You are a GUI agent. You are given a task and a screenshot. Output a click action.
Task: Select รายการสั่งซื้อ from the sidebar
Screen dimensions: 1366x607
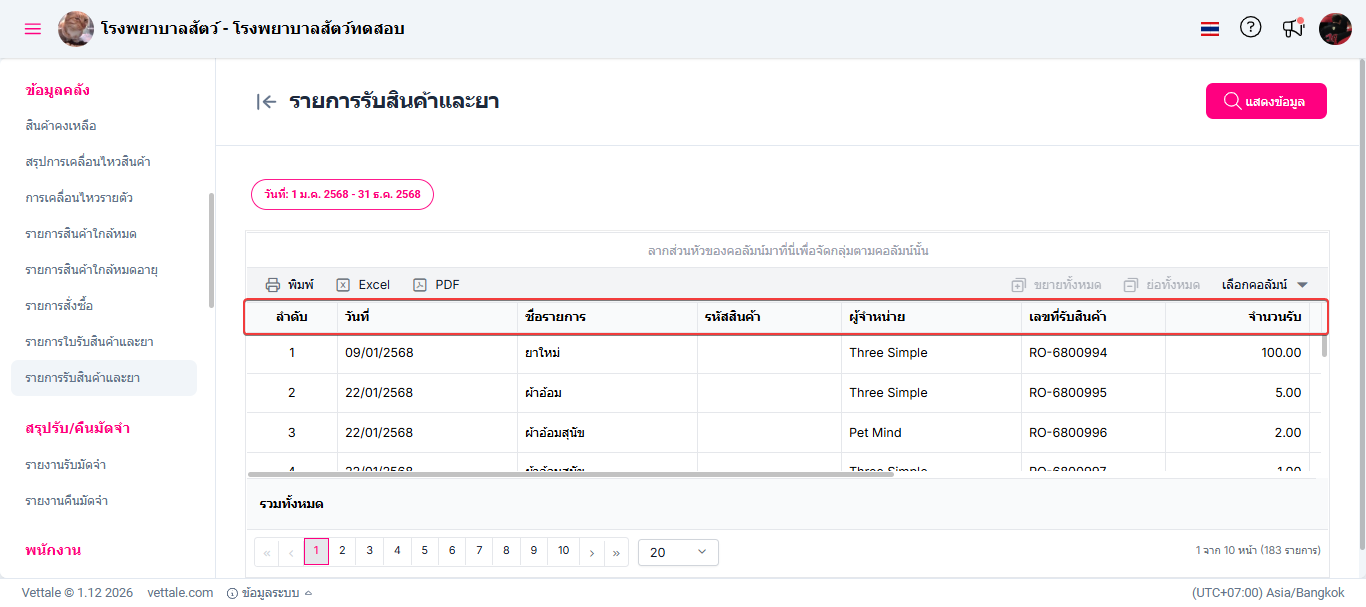coord(59,306)
